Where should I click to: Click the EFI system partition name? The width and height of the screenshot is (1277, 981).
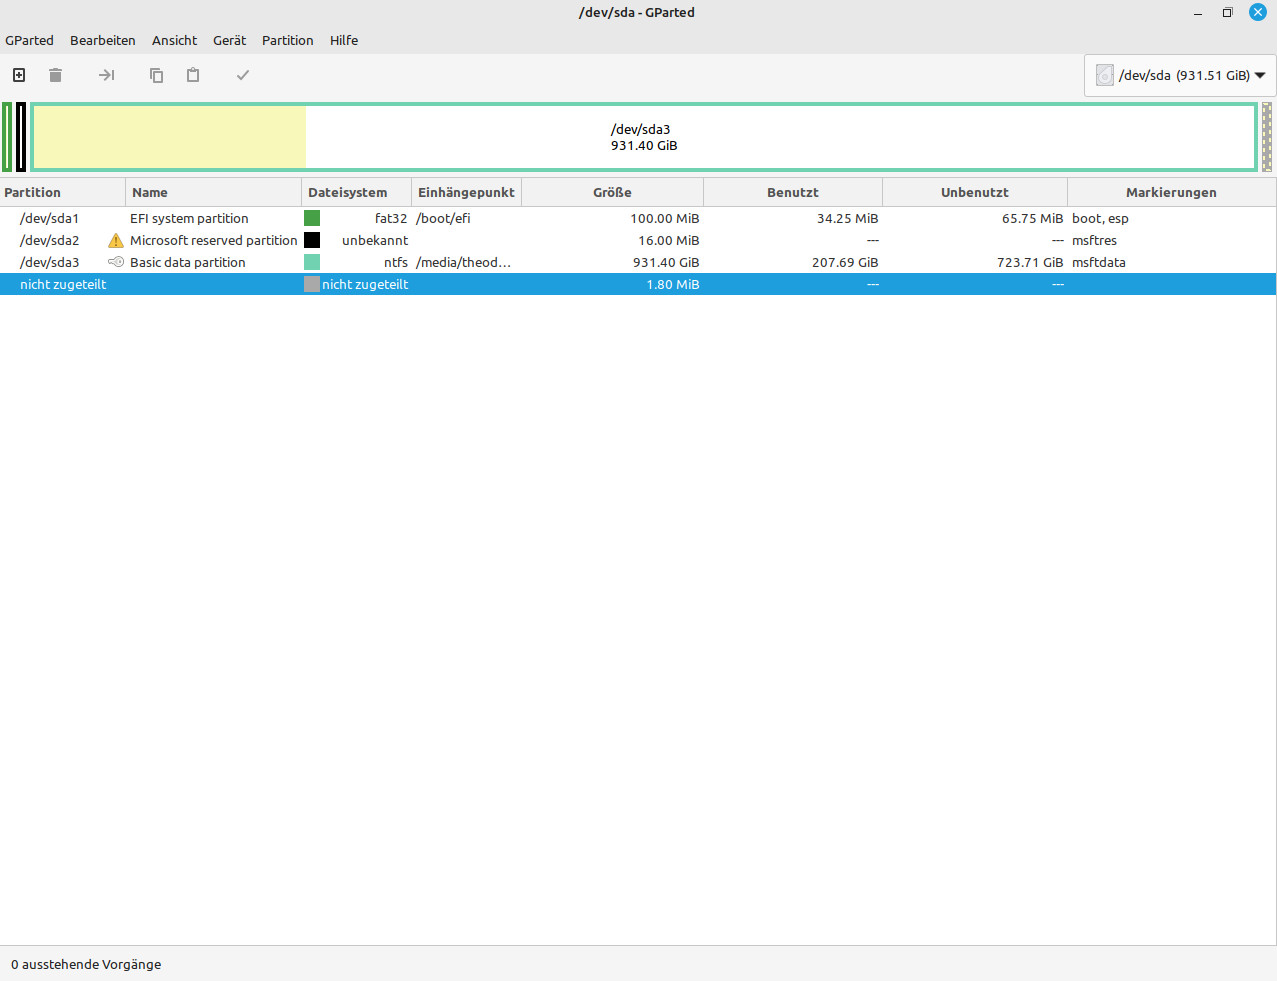coord(189,218)
